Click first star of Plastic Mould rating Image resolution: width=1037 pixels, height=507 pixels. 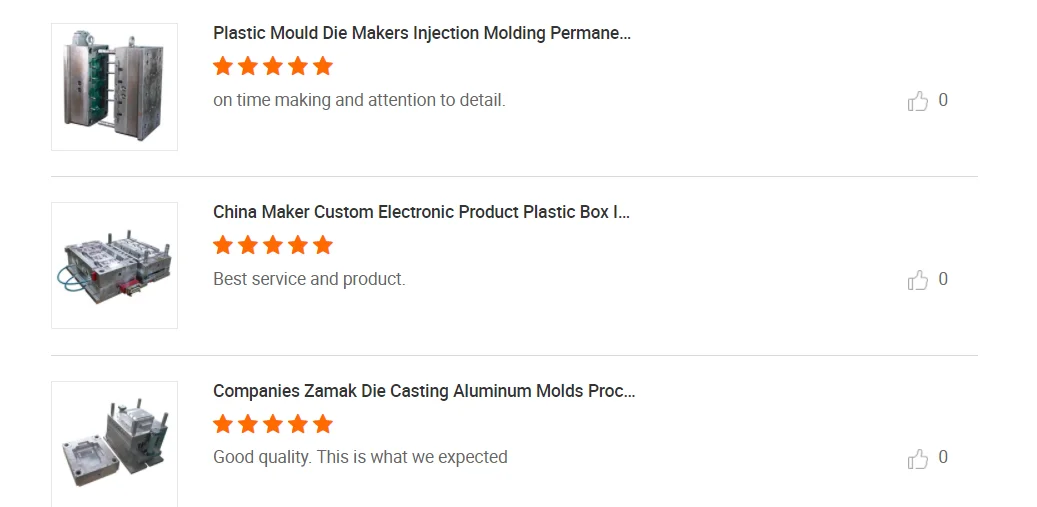(223, 66)
